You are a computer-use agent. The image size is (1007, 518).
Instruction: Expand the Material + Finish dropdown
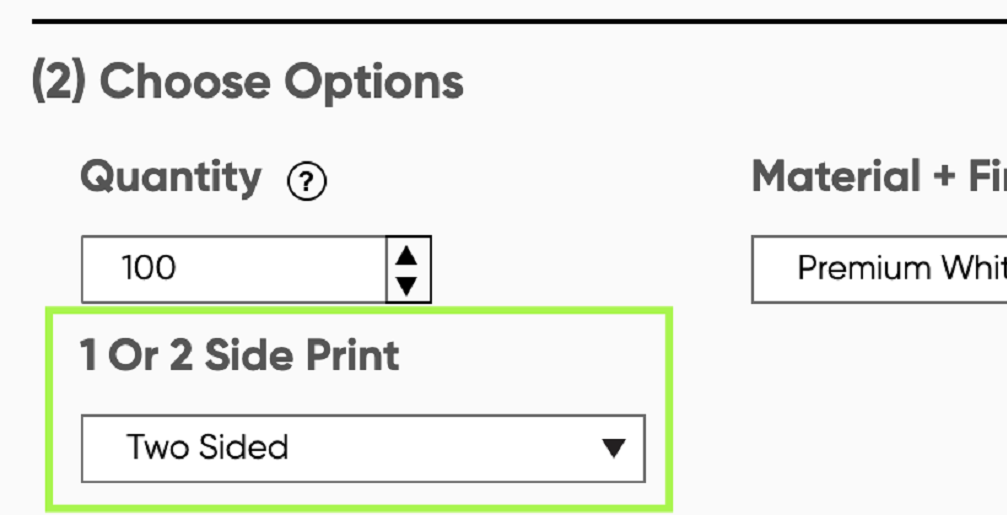coord(878,269)
